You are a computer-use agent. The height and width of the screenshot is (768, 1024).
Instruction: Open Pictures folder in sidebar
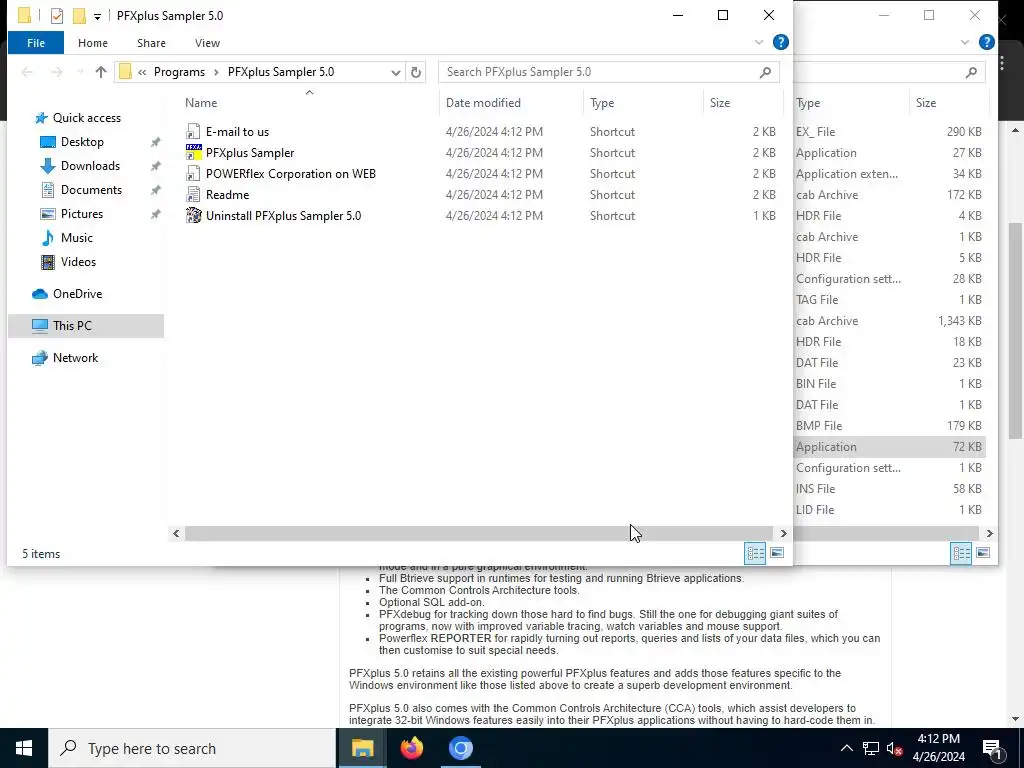[x=82, y=214]
